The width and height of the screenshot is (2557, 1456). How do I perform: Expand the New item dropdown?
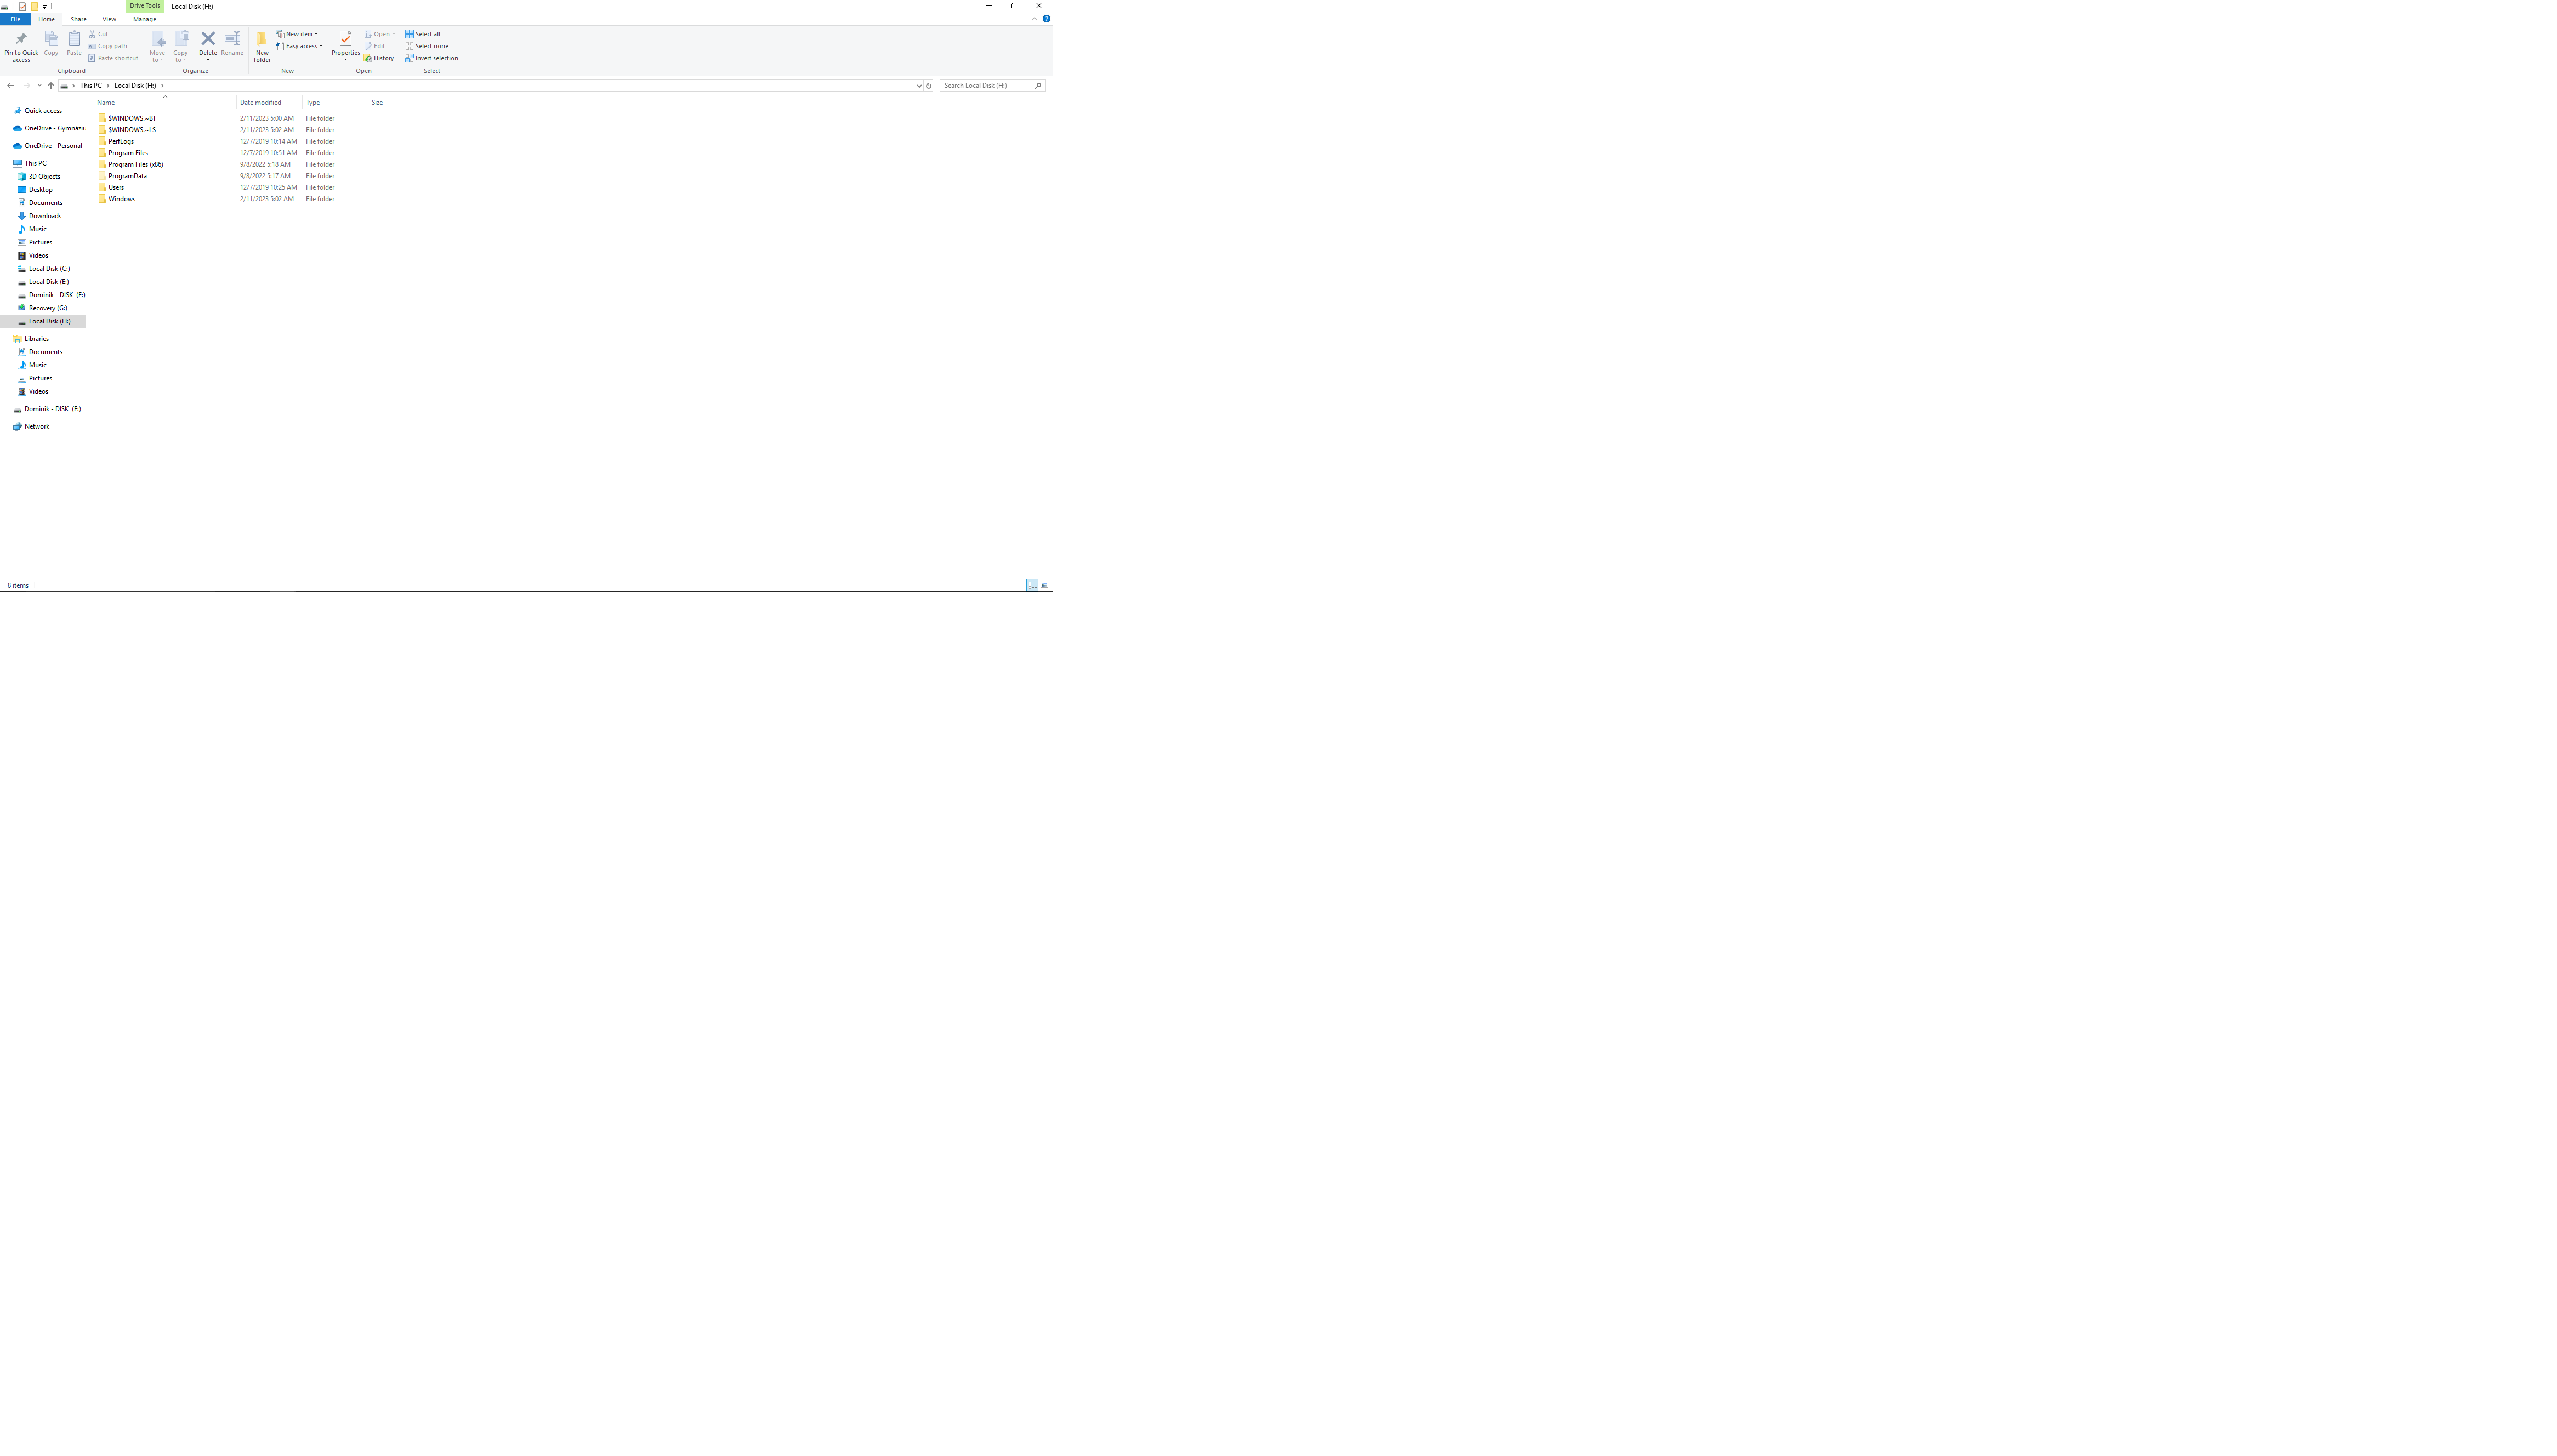point(297,34)
